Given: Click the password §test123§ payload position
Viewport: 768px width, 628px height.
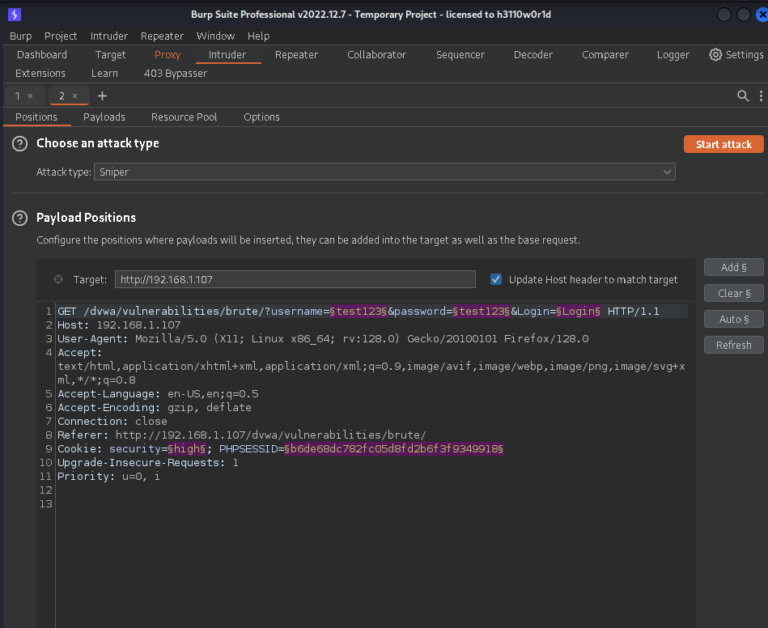Looking at the screenshot, I should click(x=481, y=311).
